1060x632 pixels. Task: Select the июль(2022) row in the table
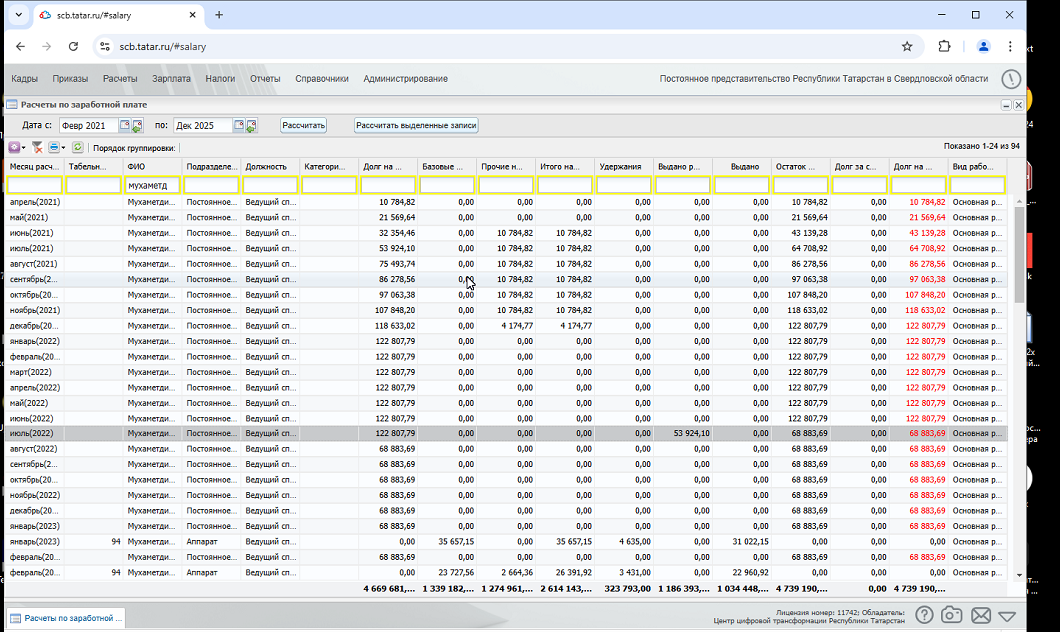[x=506, y=433]
